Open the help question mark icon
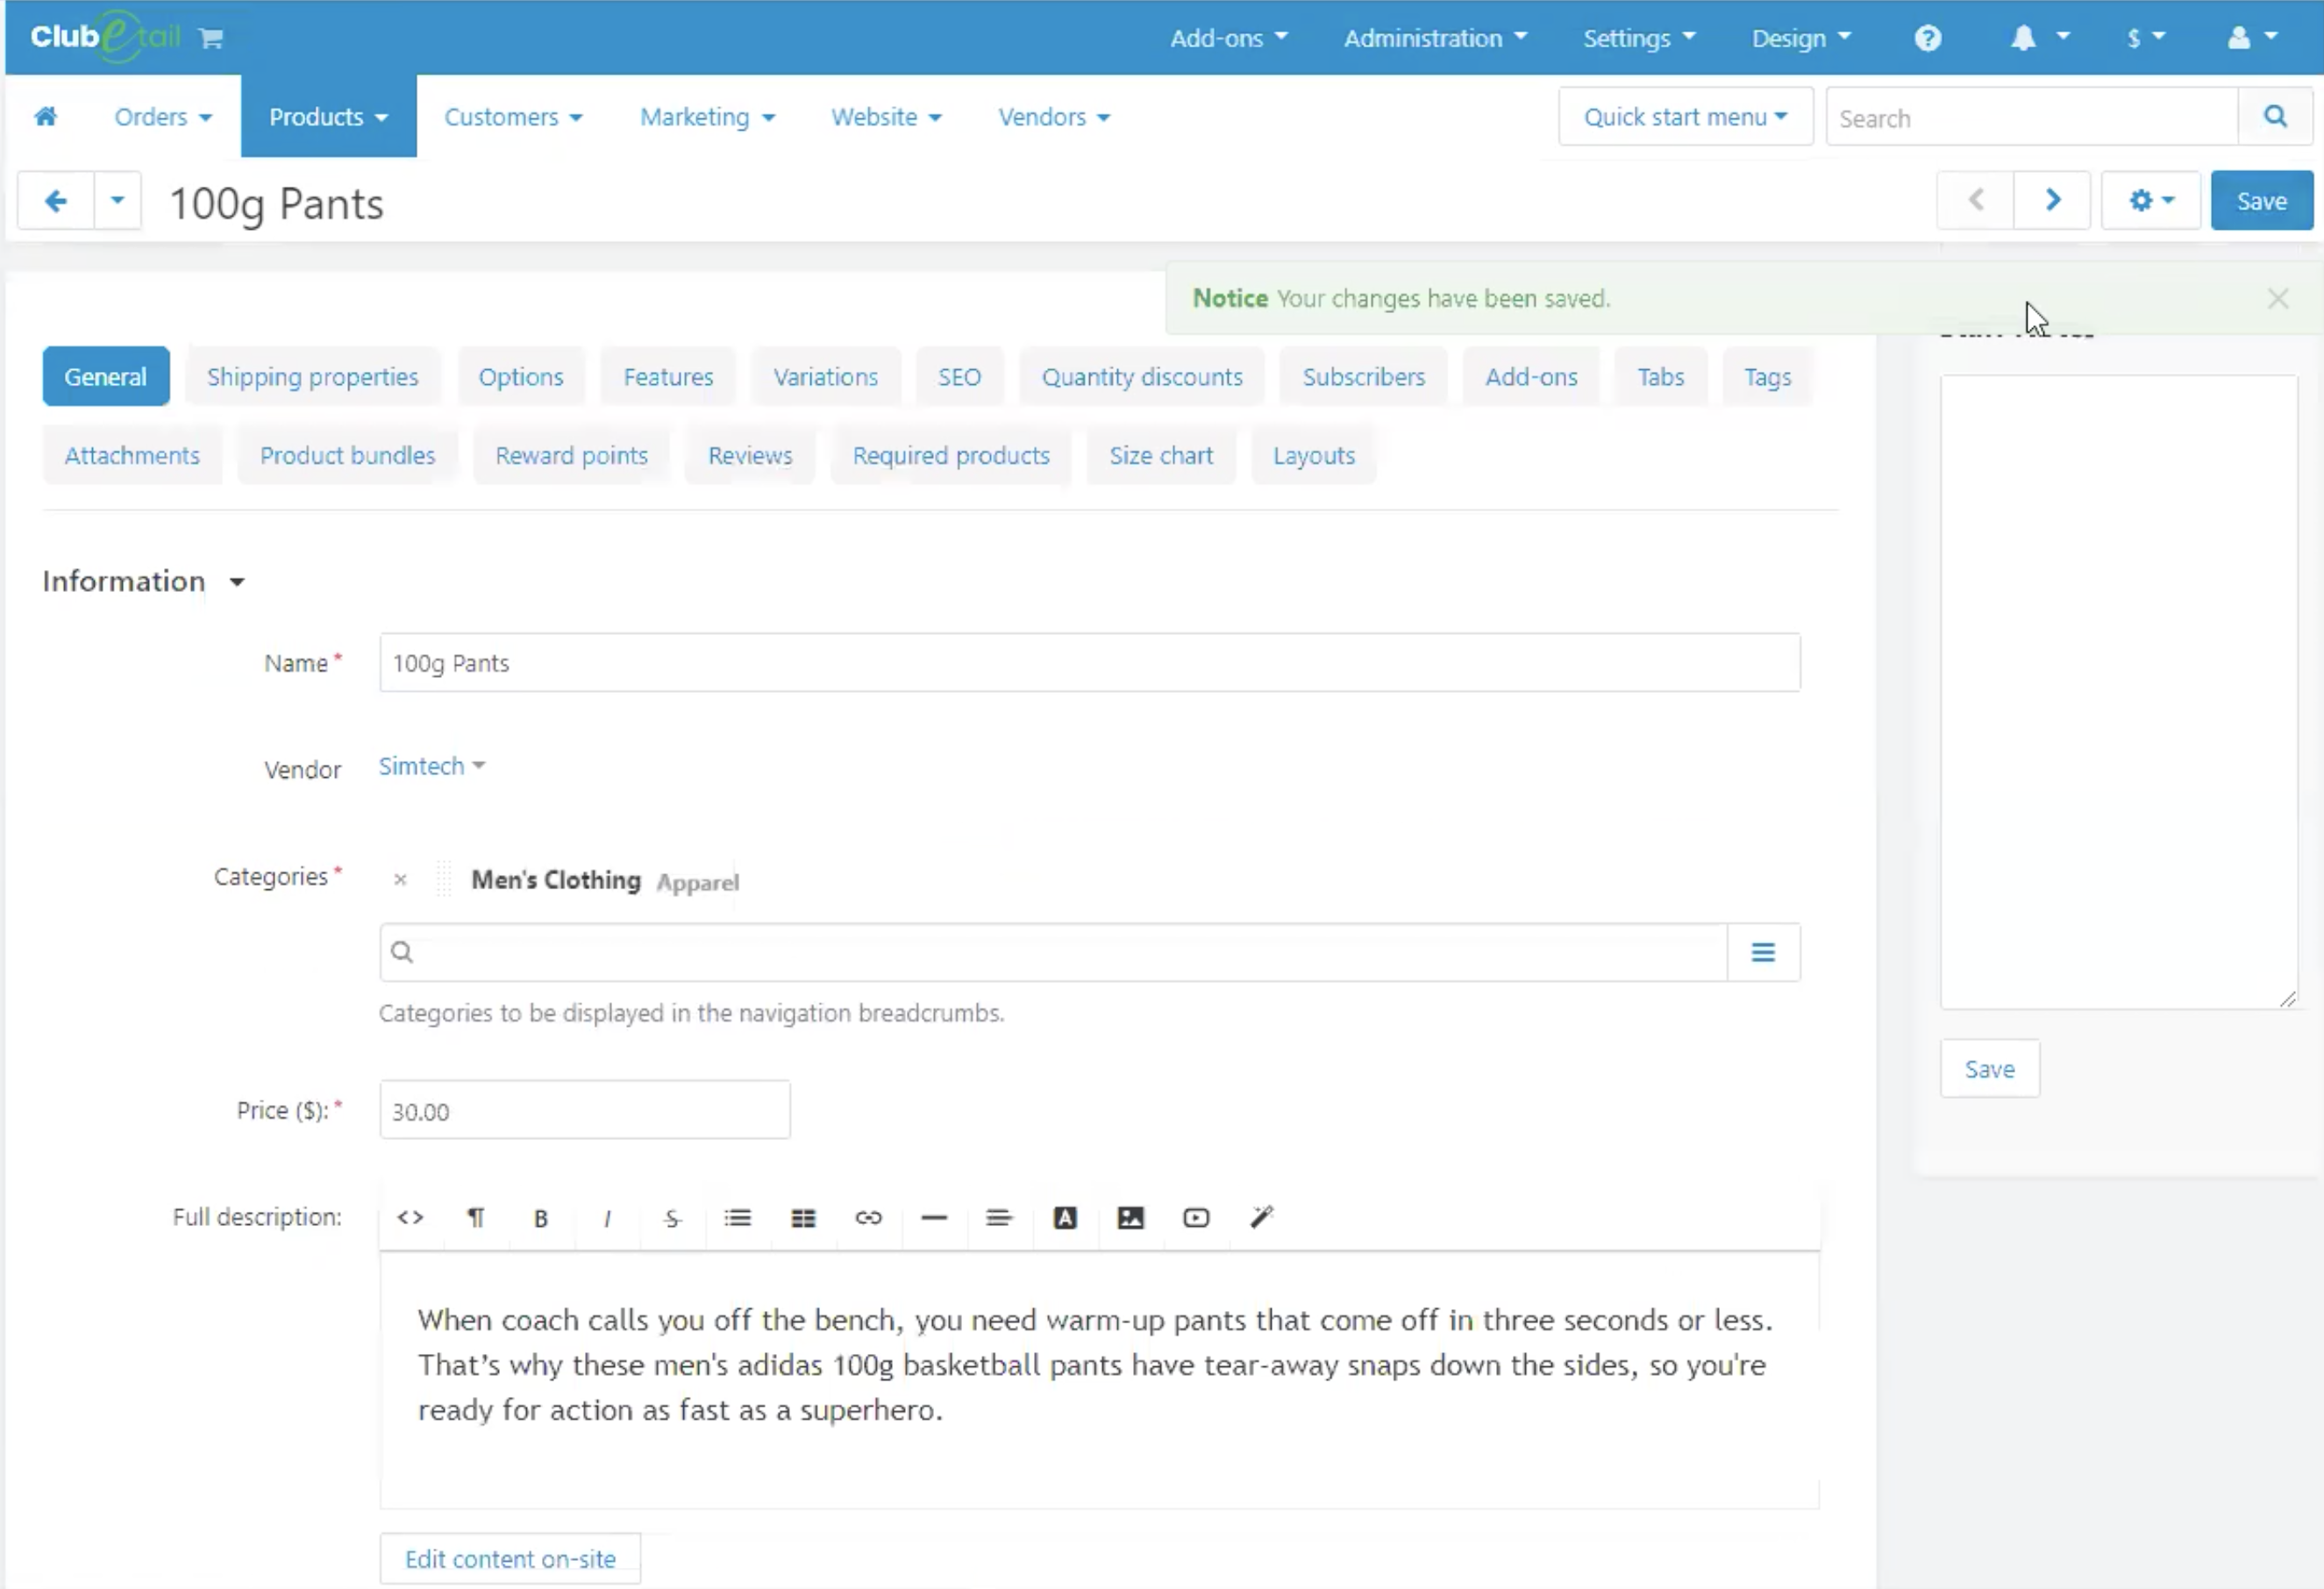The image size is (2324, 1589). point(1928,38)
